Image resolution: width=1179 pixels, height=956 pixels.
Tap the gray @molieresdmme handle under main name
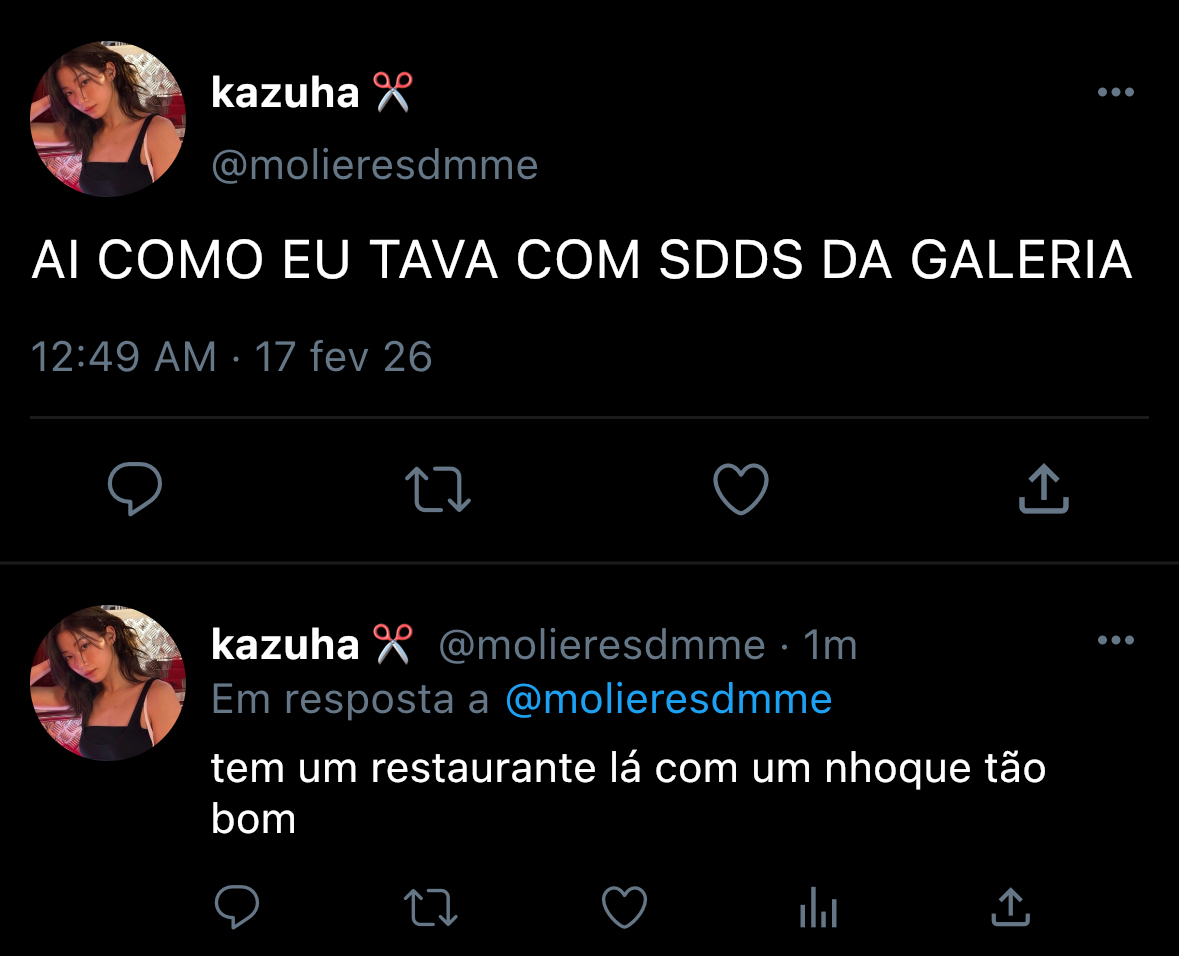[374, 165]
